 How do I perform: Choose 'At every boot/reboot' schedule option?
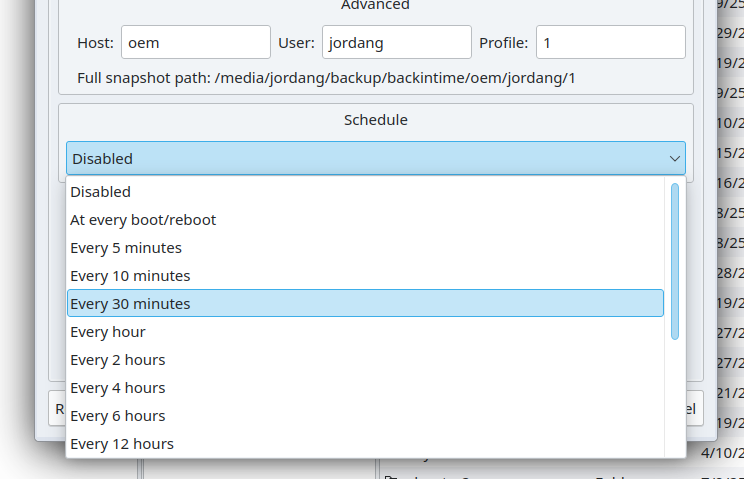tap(365, 220)
